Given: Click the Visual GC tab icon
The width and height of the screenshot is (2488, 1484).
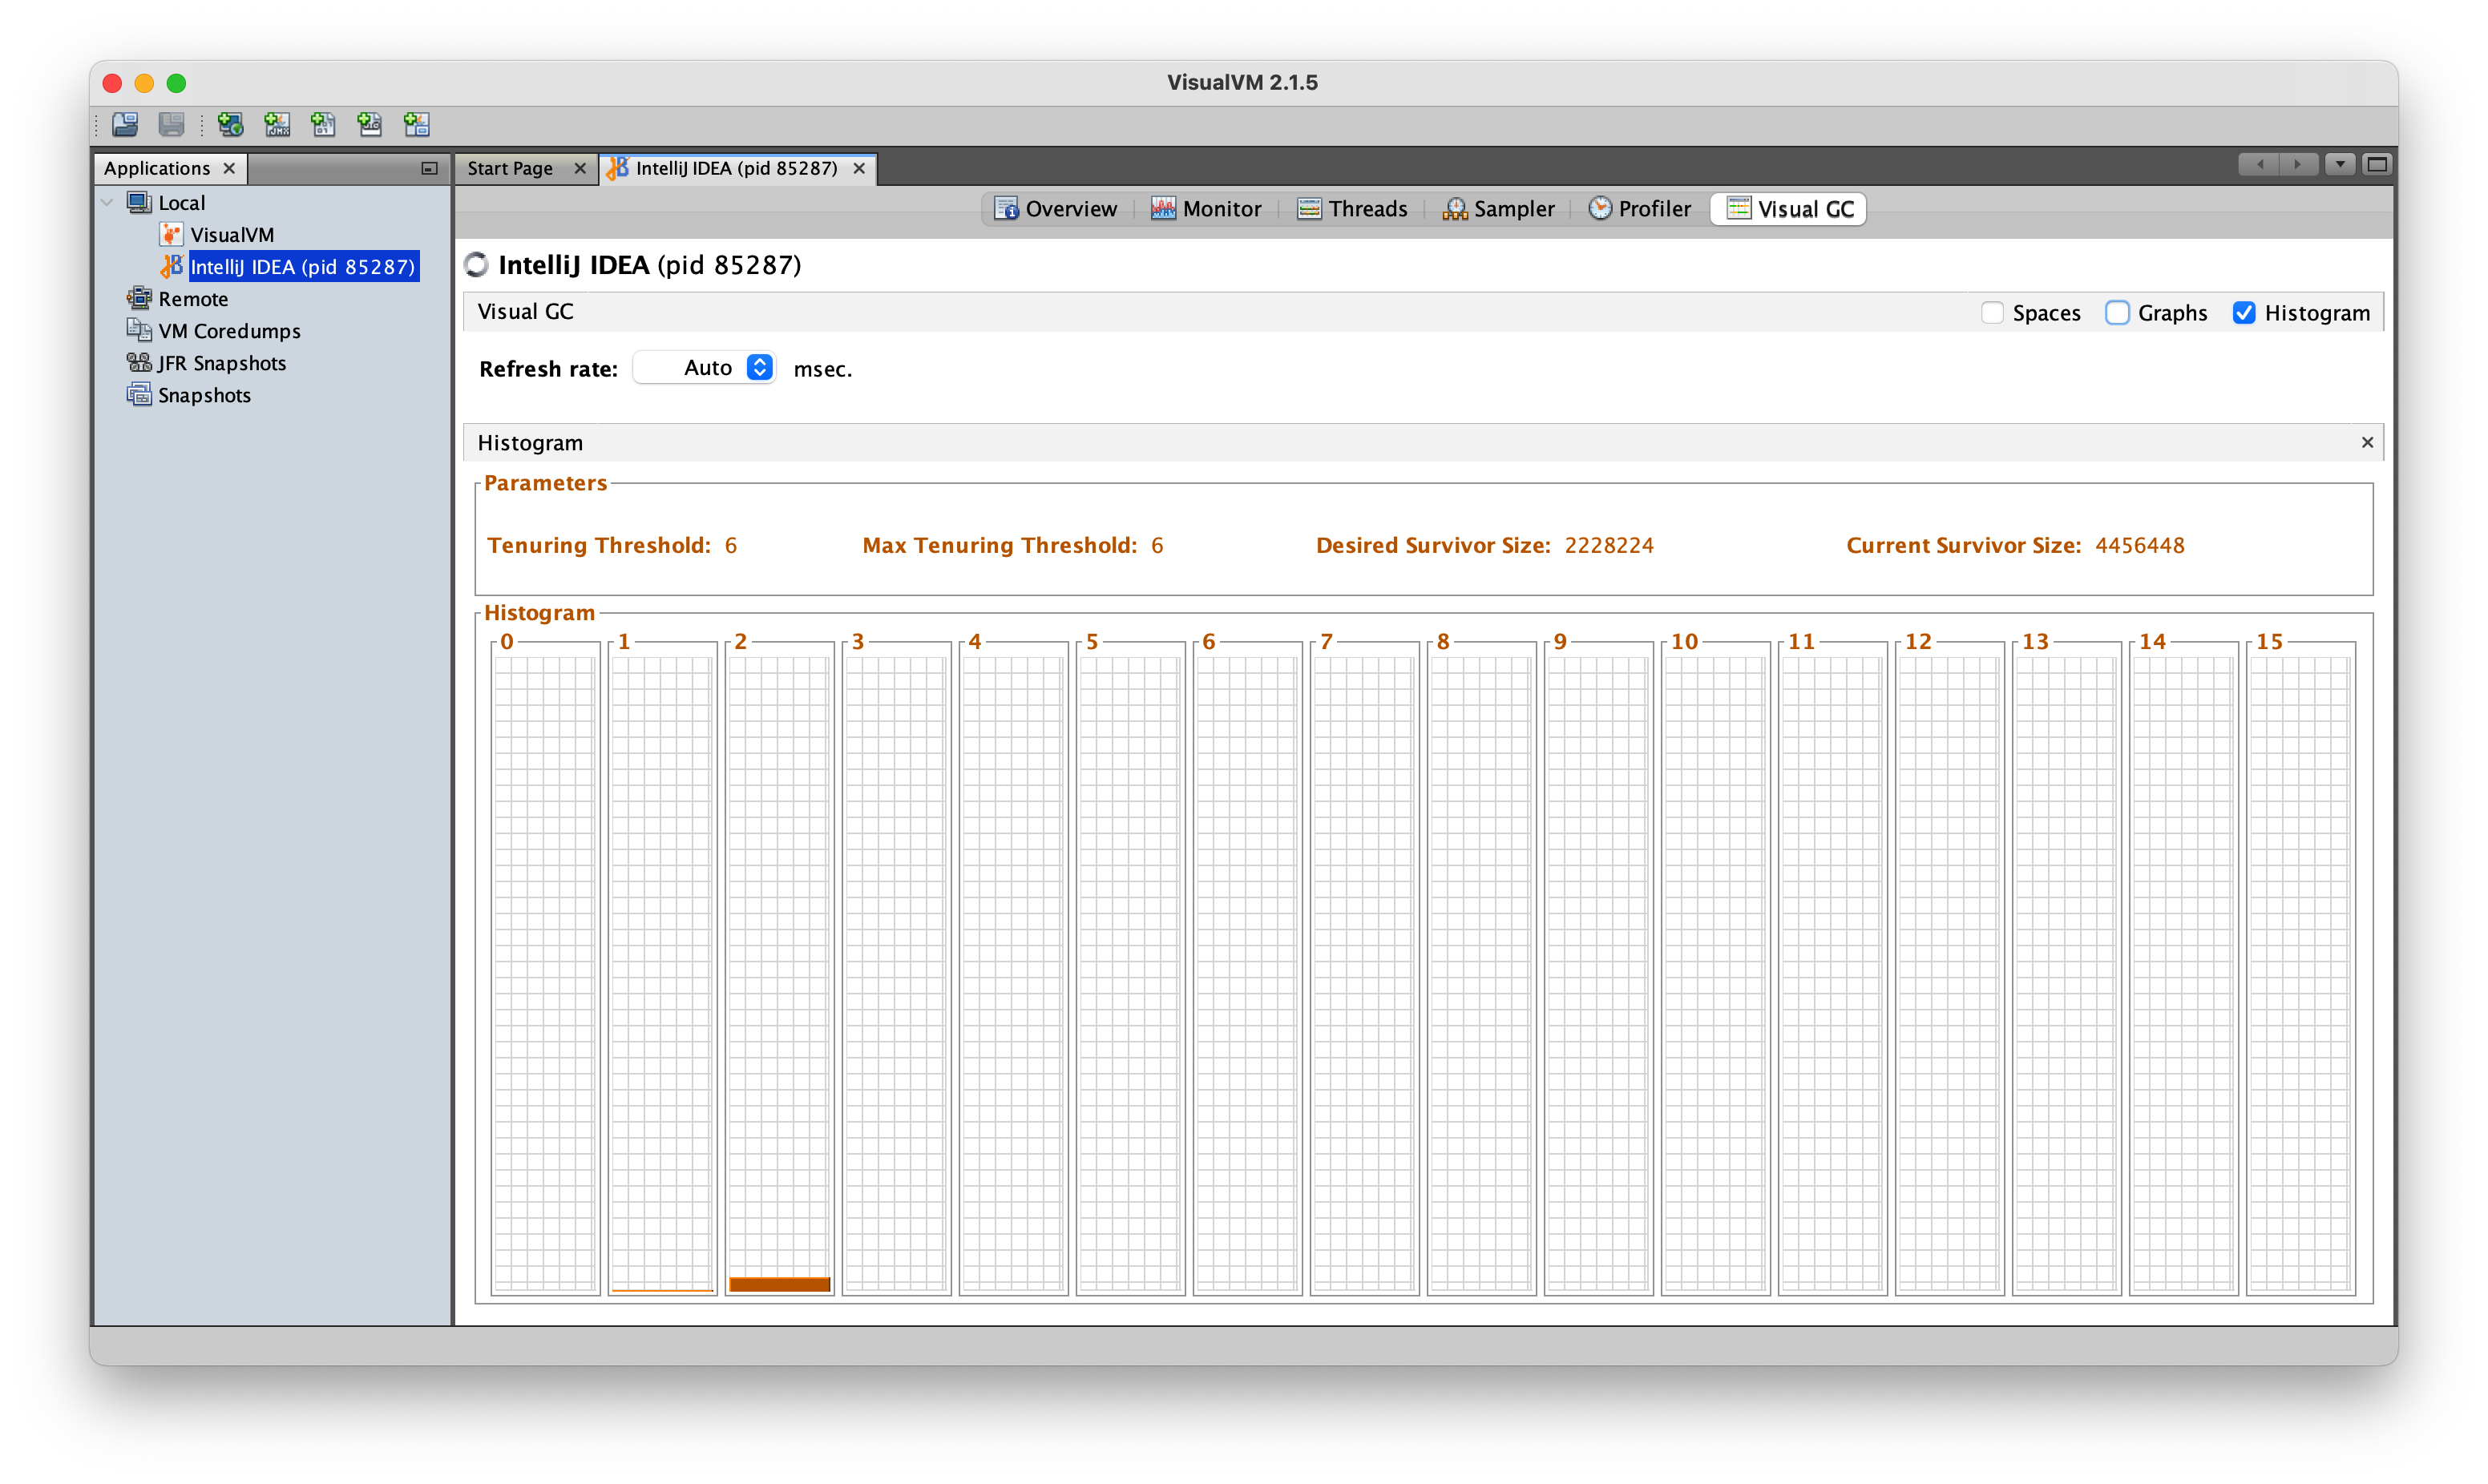Looking at the screenshot, I should tap(1739, 208).
